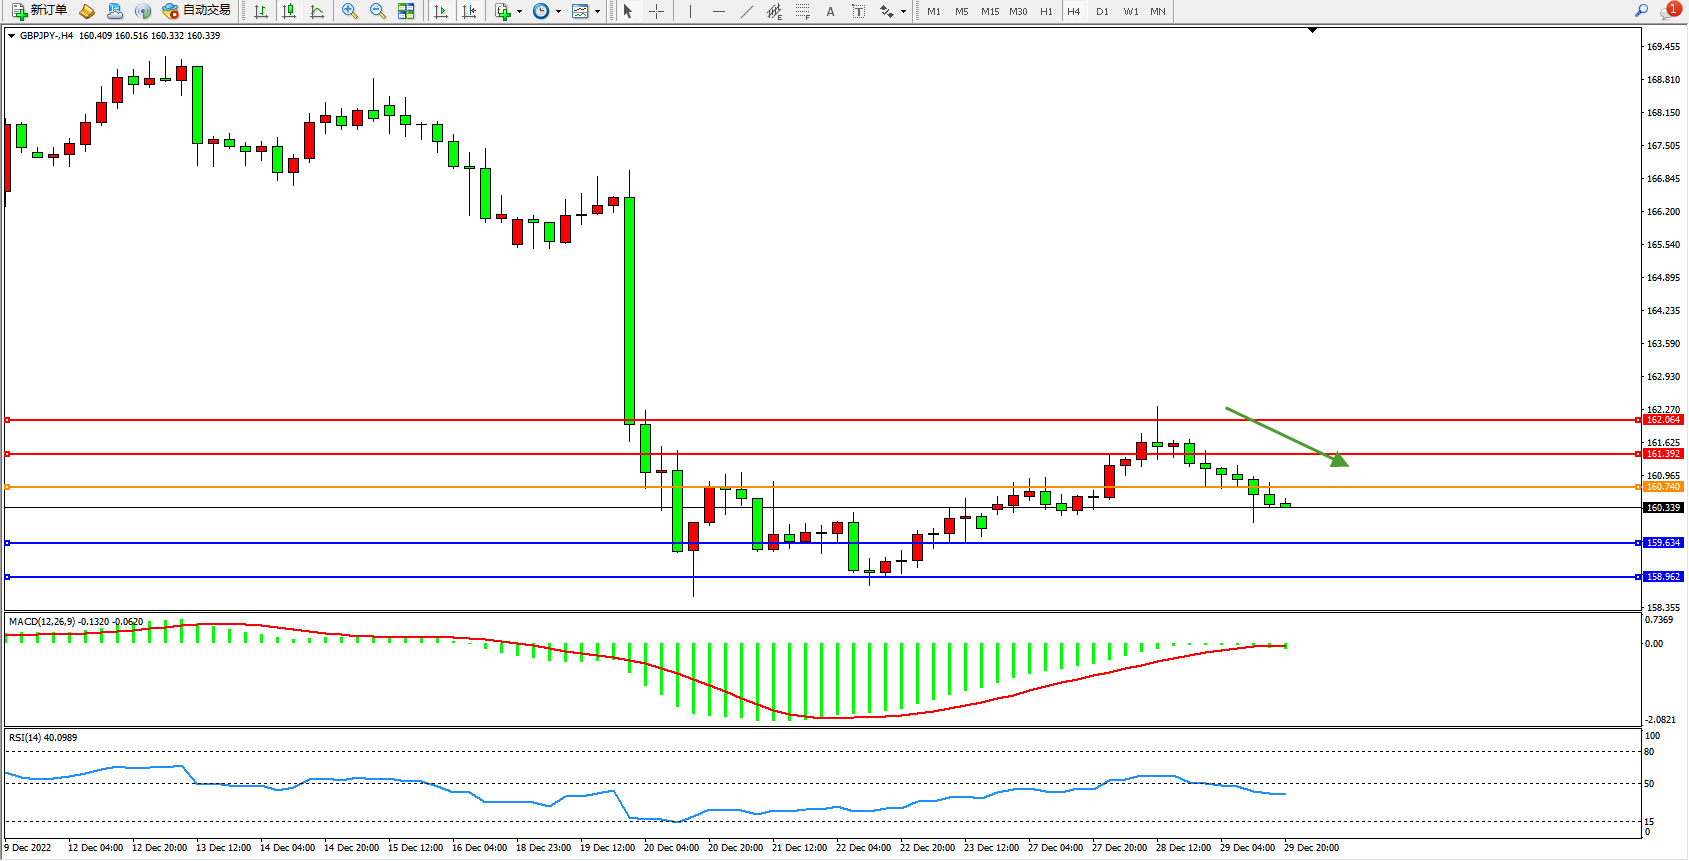The width and height of the screenshot is (1689, 861).
Task: Switch to the D1 timeframe
Action: (1102, 11)
